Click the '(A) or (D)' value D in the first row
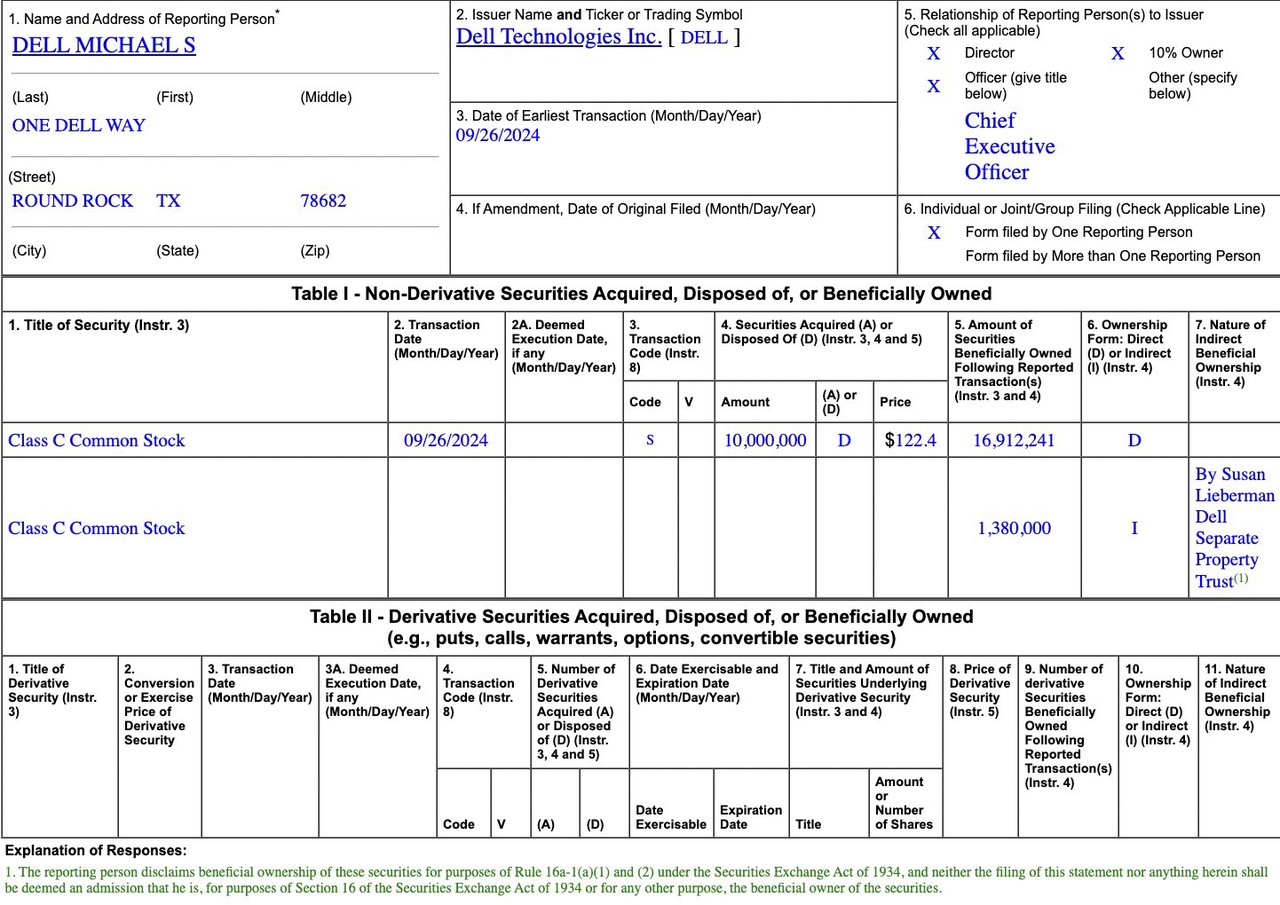The image size is (1280, 905). point(844,441)
